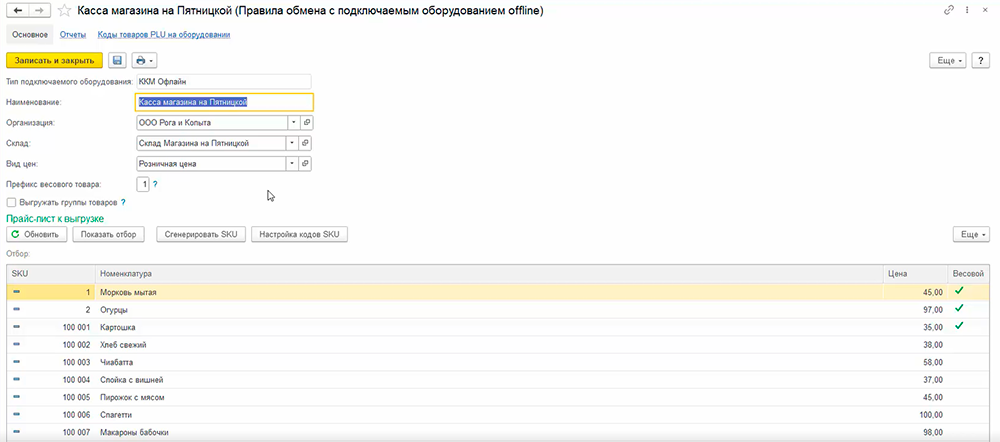
Task: Copy link using chain icon
Action: pyautogui.click(x=948, y=10)
